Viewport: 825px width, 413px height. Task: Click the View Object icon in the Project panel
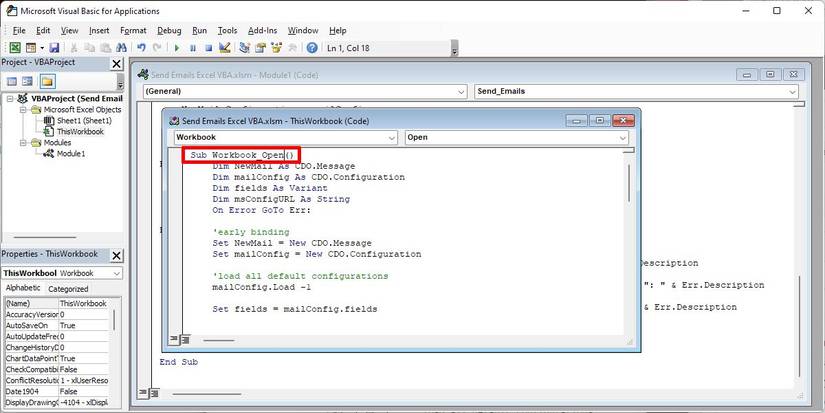(x=27, y=82)
